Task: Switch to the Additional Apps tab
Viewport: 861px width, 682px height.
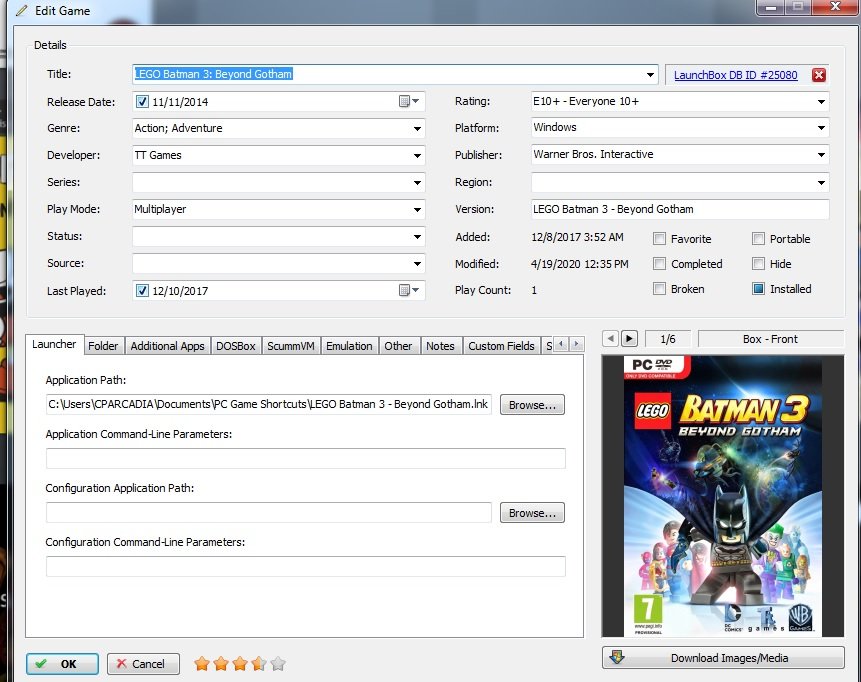Action: (167, 346)
